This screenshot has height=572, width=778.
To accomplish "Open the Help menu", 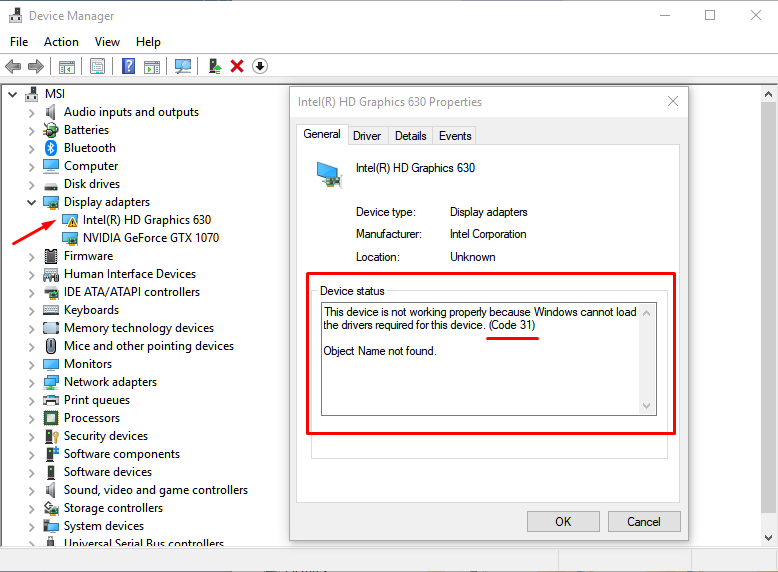I will tap(148, 42).
